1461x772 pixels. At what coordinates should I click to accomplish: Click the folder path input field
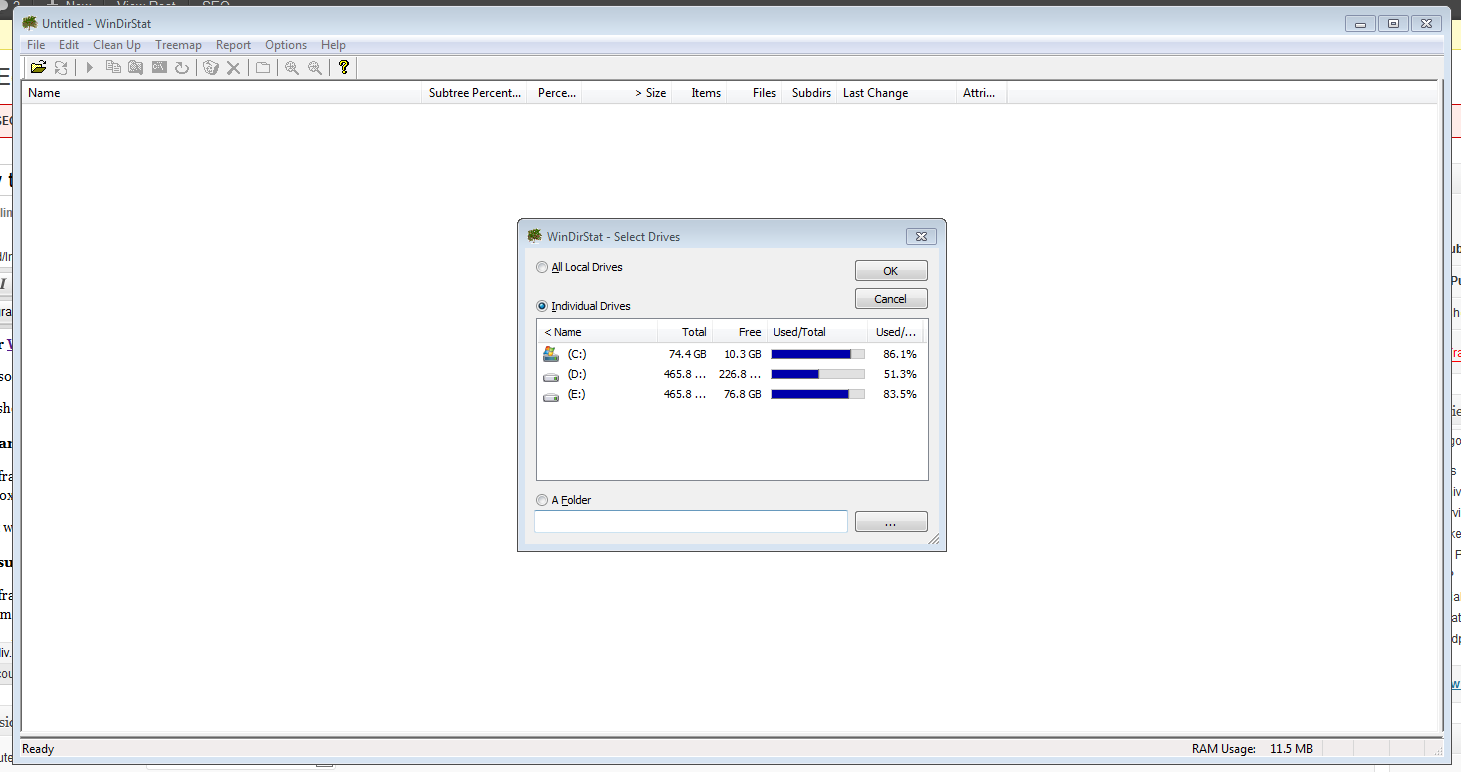(691, 522)
